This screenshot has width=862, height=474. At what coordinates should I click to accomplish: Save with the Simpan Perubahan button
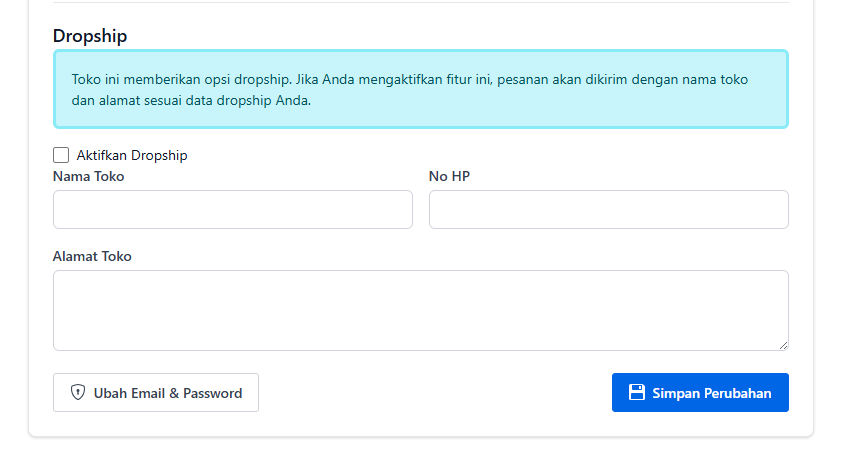[700, 393]
